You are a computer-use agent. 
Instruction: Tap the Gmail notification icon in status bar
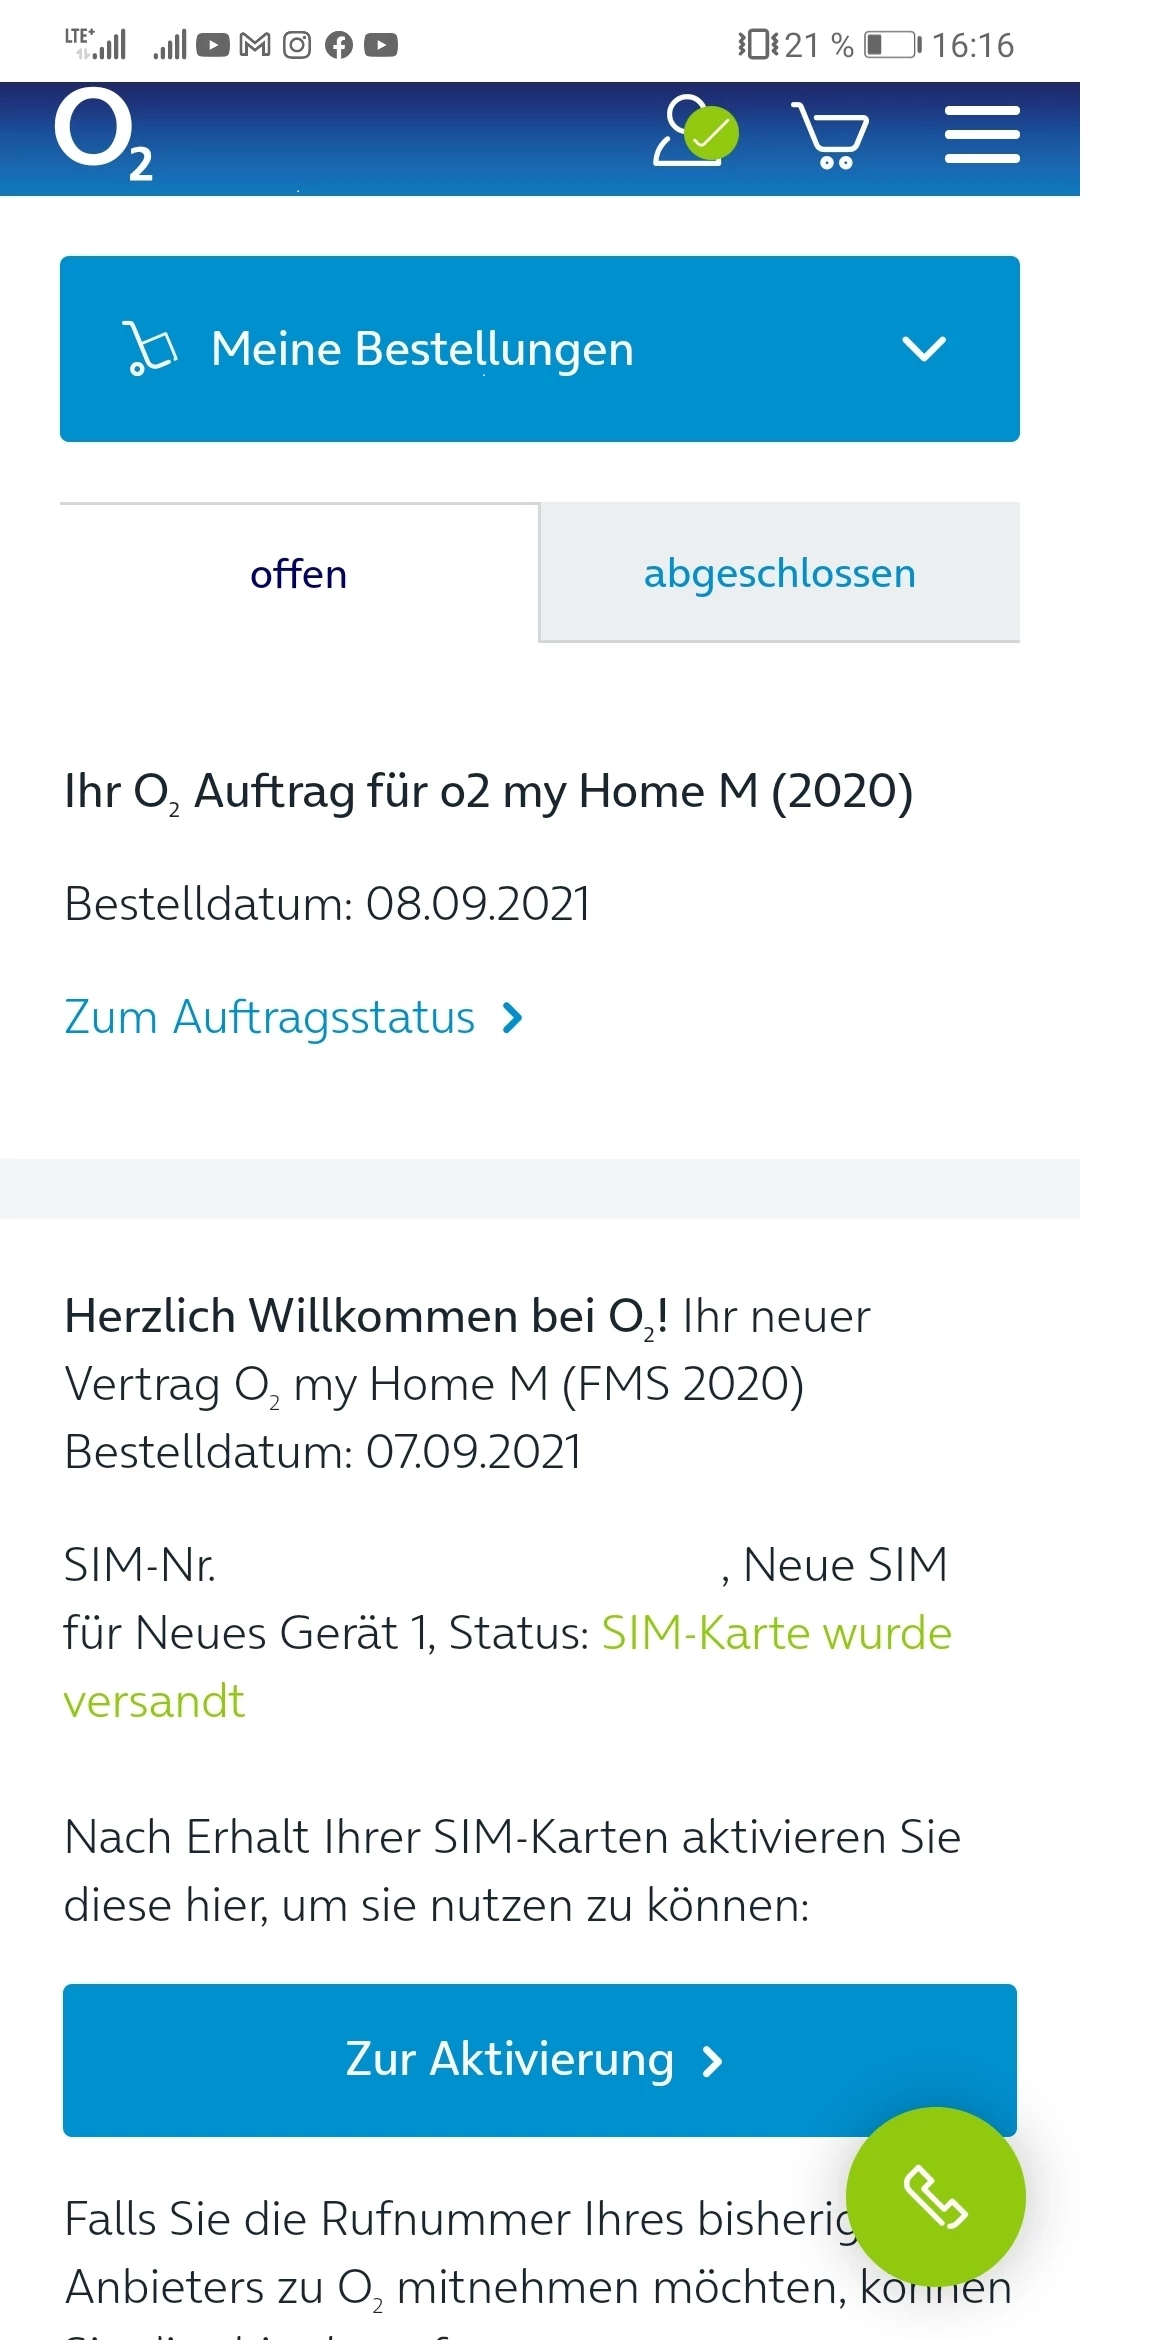click(x=255, y=45)
